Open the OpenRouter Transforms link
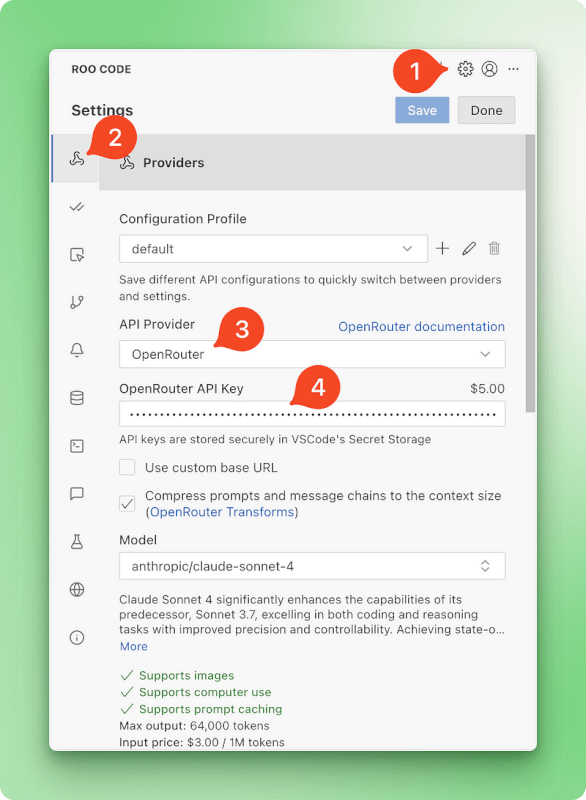 pos(222,512)
